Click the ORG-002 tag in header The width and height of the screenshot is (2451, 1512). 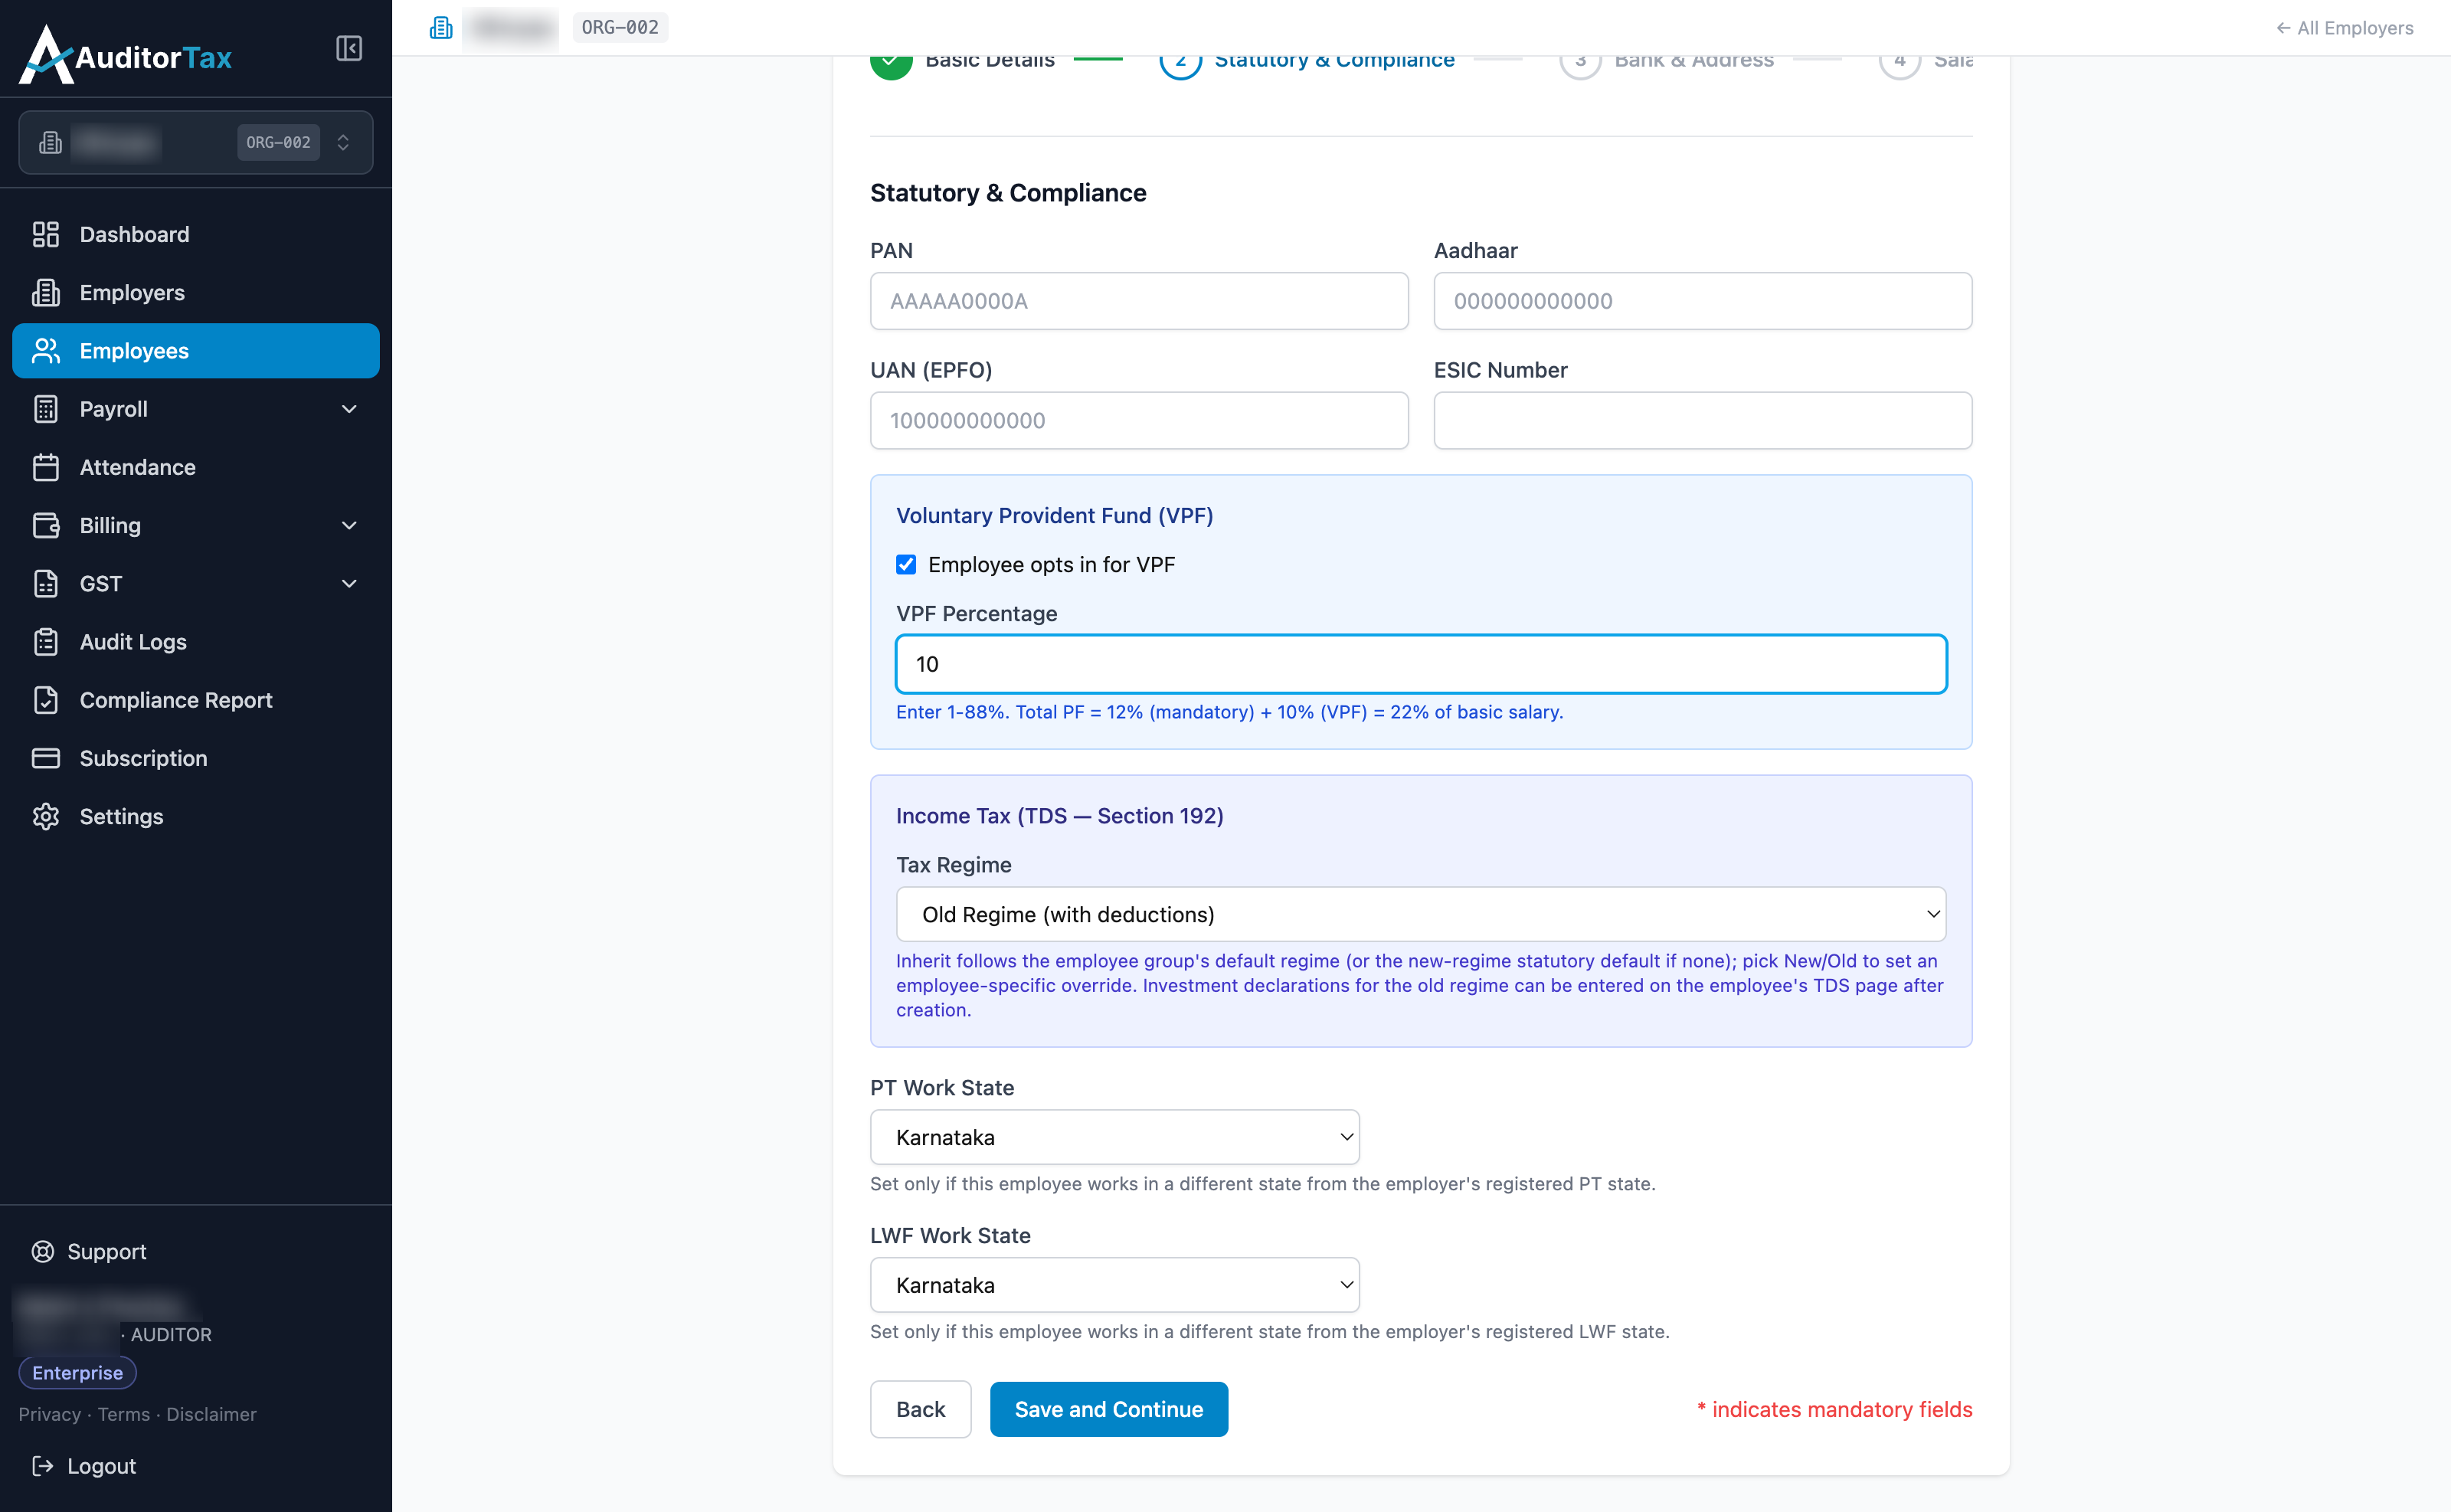[620, 27]
